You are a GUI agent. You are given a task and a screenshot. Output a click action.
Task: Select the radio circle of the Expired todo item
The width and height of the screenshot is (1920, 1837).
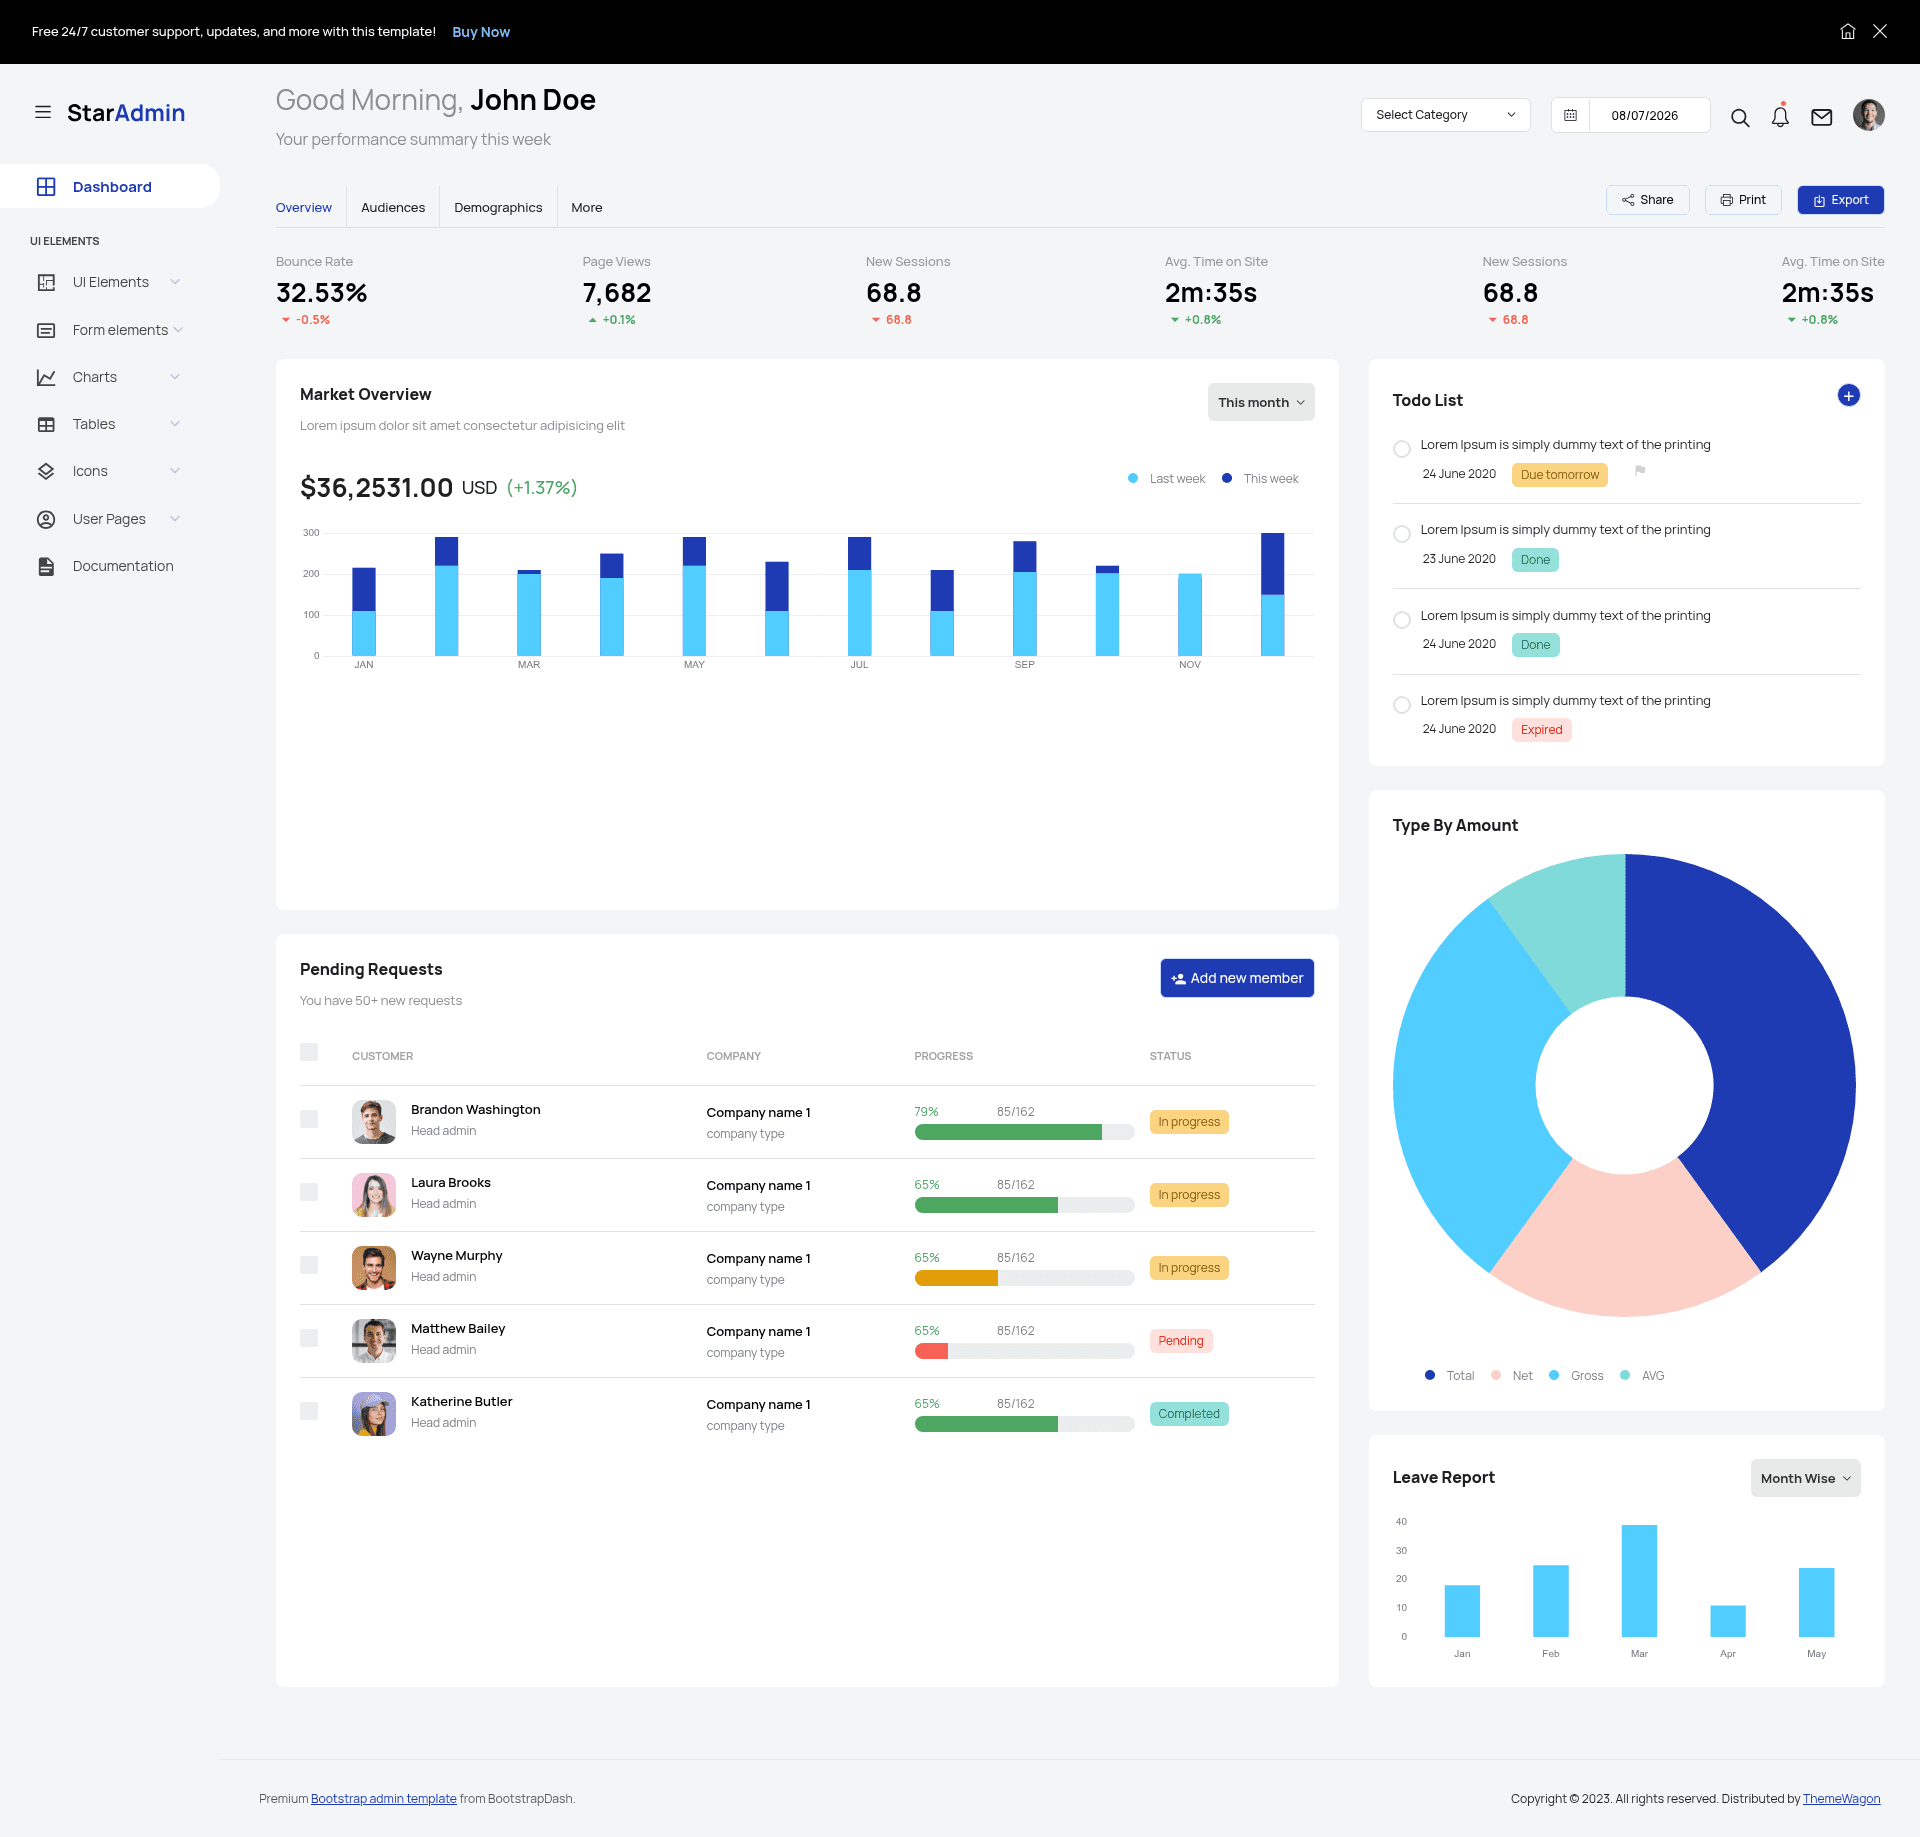(x=1402, y=705)
